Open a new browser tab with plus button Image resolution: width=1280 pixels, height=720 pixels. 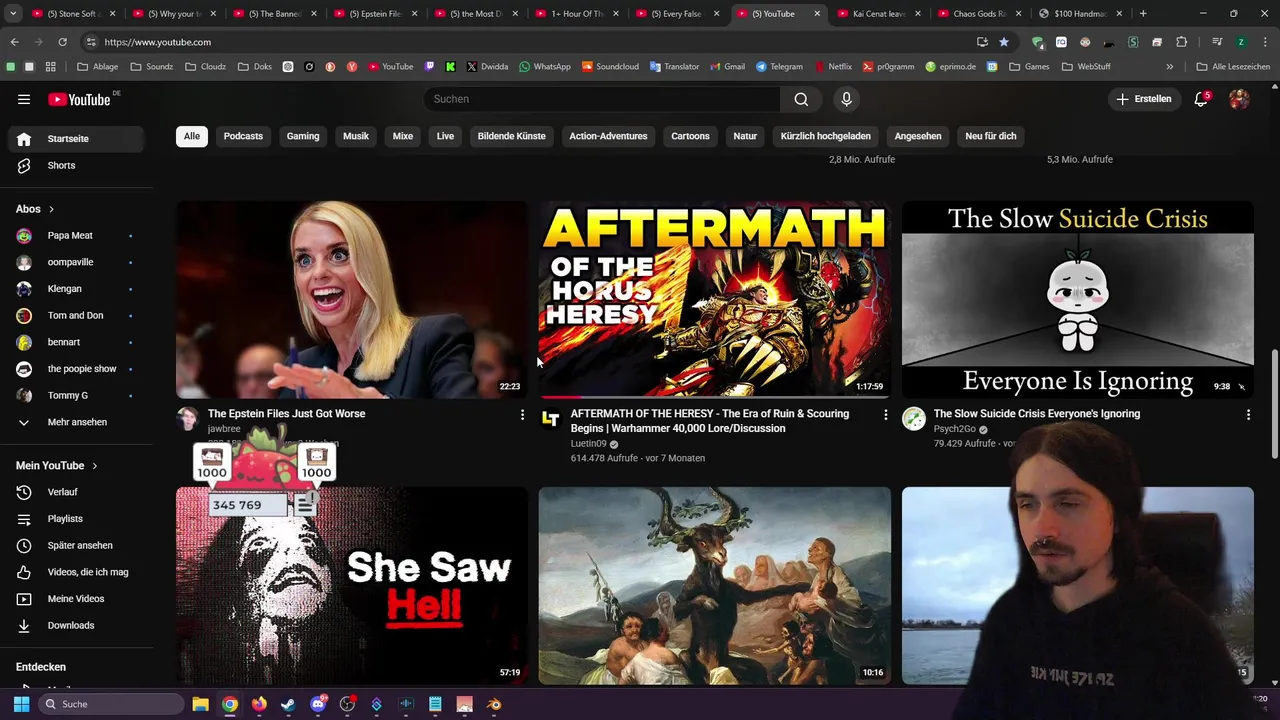click(1143, 14)
